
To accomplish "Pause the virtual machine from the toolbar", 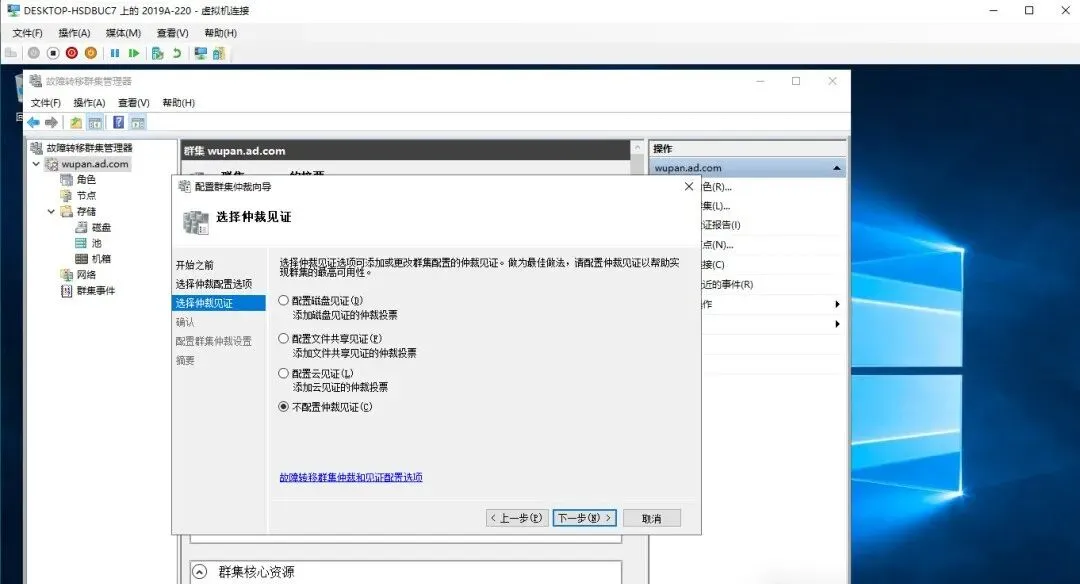I will 115,53.
